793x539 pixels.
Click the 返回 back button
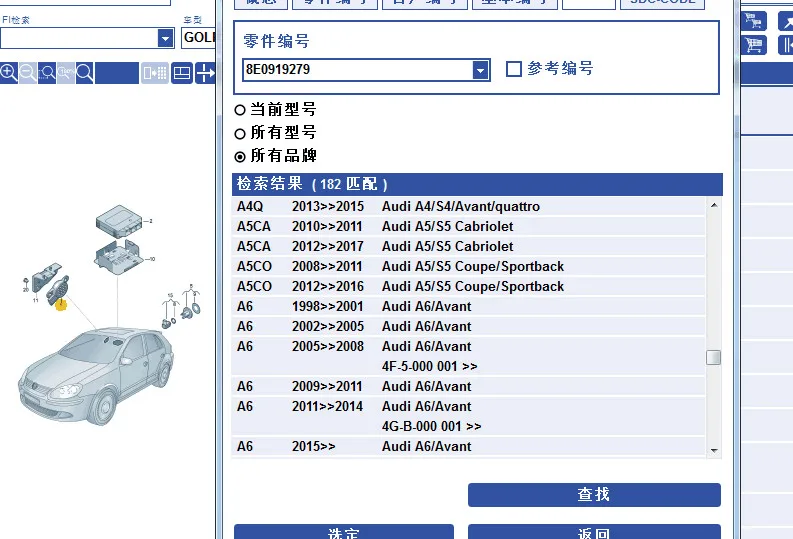594,532
